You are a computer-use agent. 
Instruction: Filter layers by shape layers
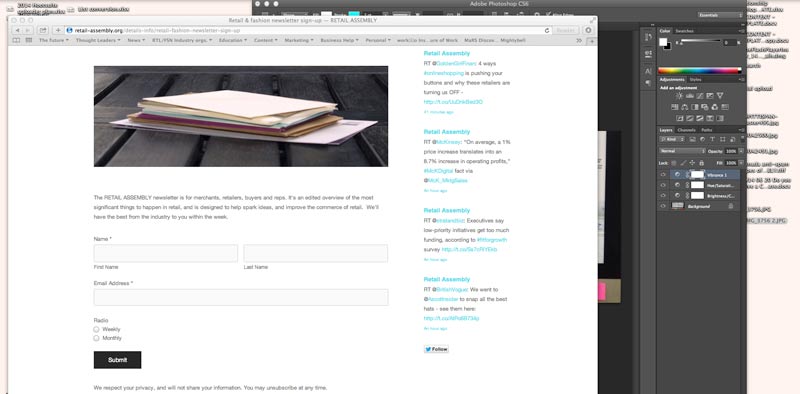[722, 139]
